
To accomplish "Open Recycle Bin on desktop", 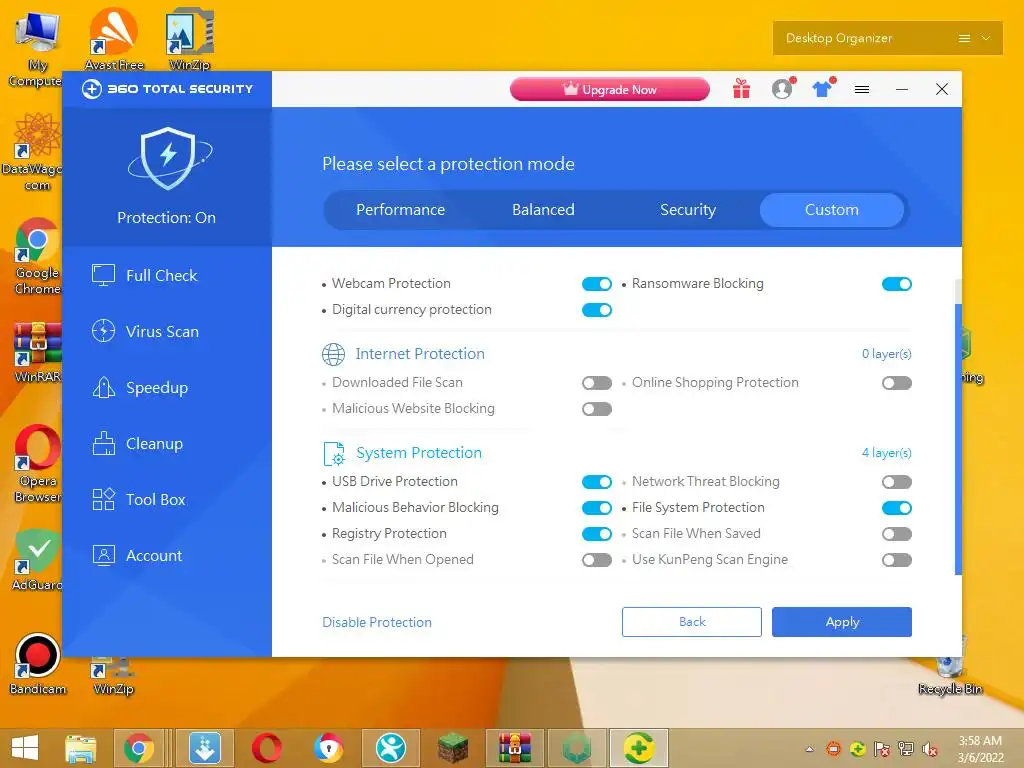I will pos(950,673).
